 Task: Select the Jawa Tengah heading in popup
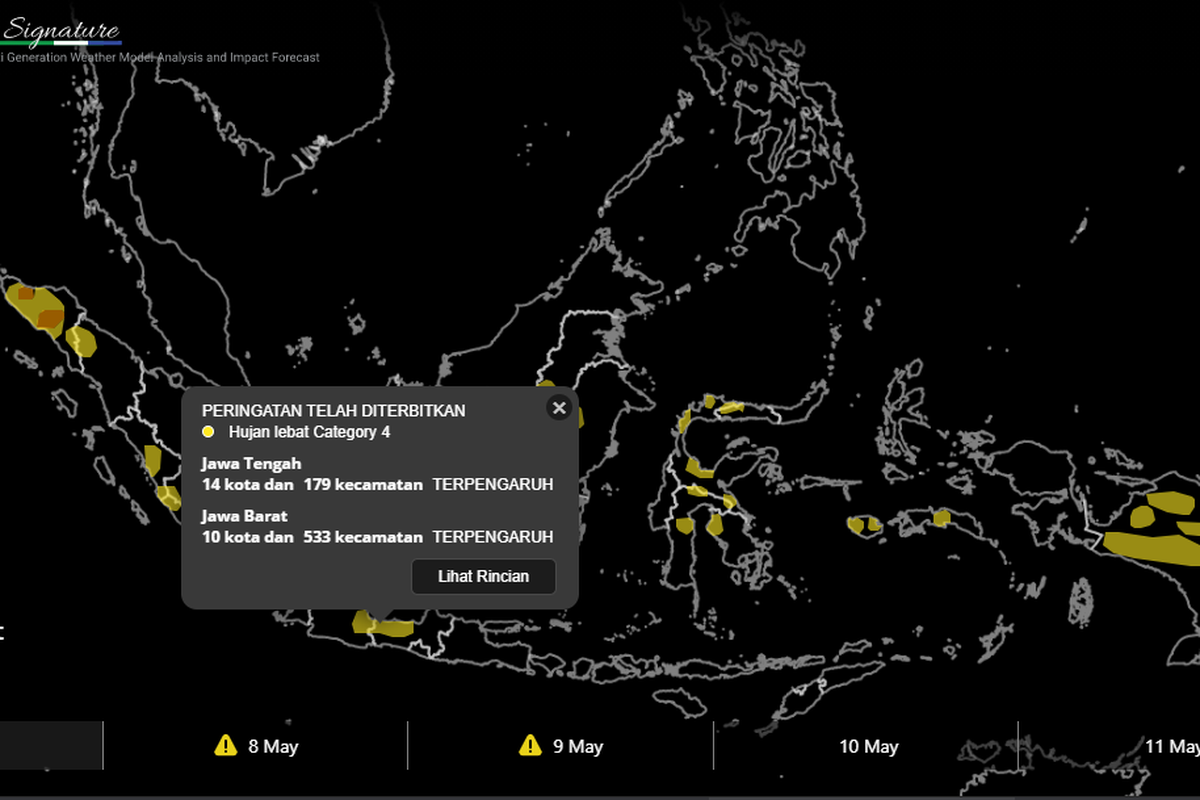[251, 463]
